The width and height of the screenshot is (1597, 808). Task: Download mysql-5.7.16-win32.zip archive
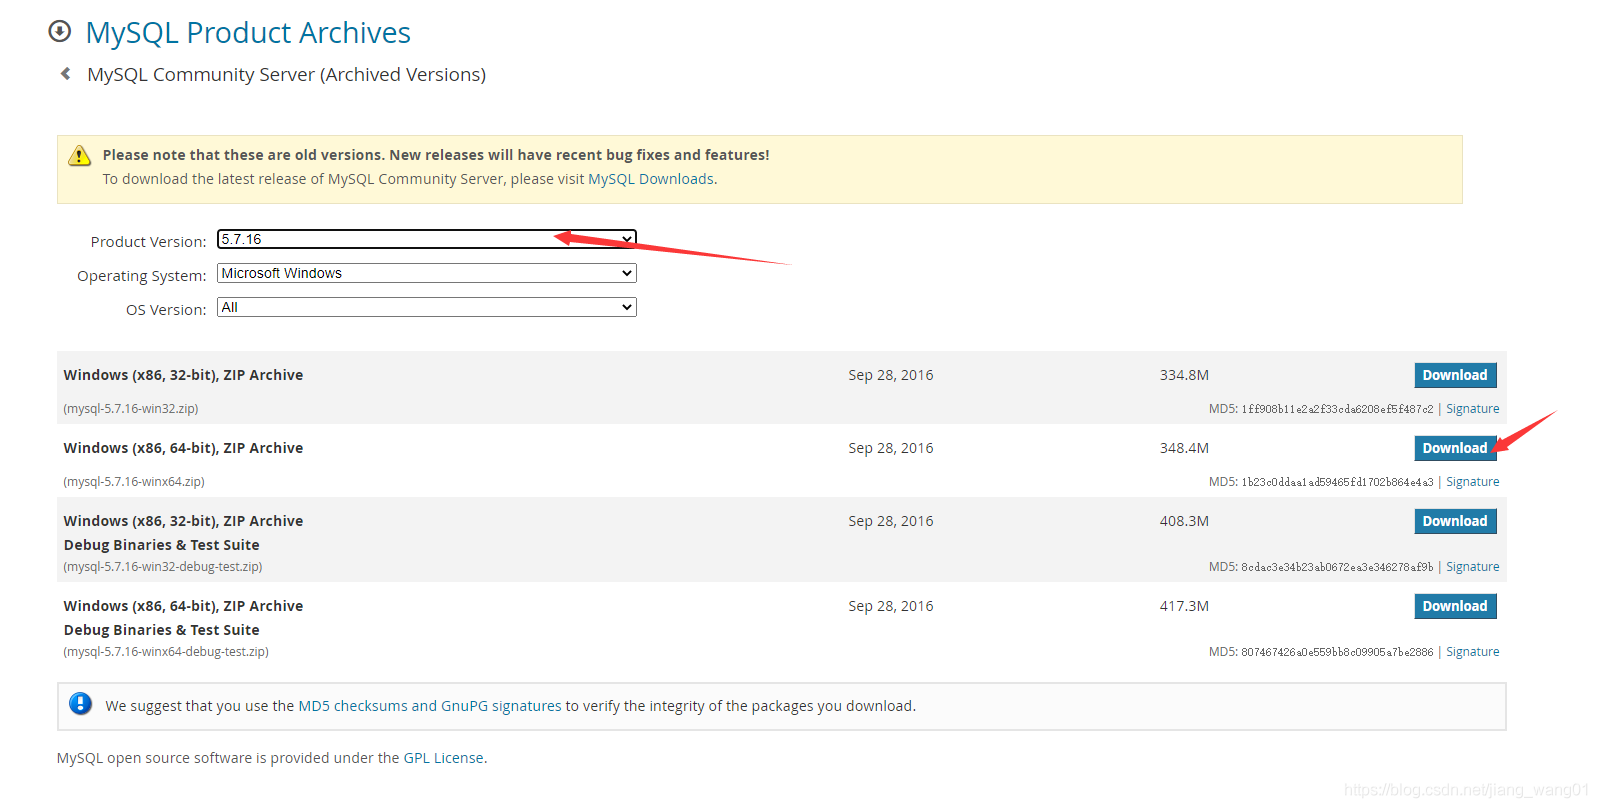tap(1455, 375)
